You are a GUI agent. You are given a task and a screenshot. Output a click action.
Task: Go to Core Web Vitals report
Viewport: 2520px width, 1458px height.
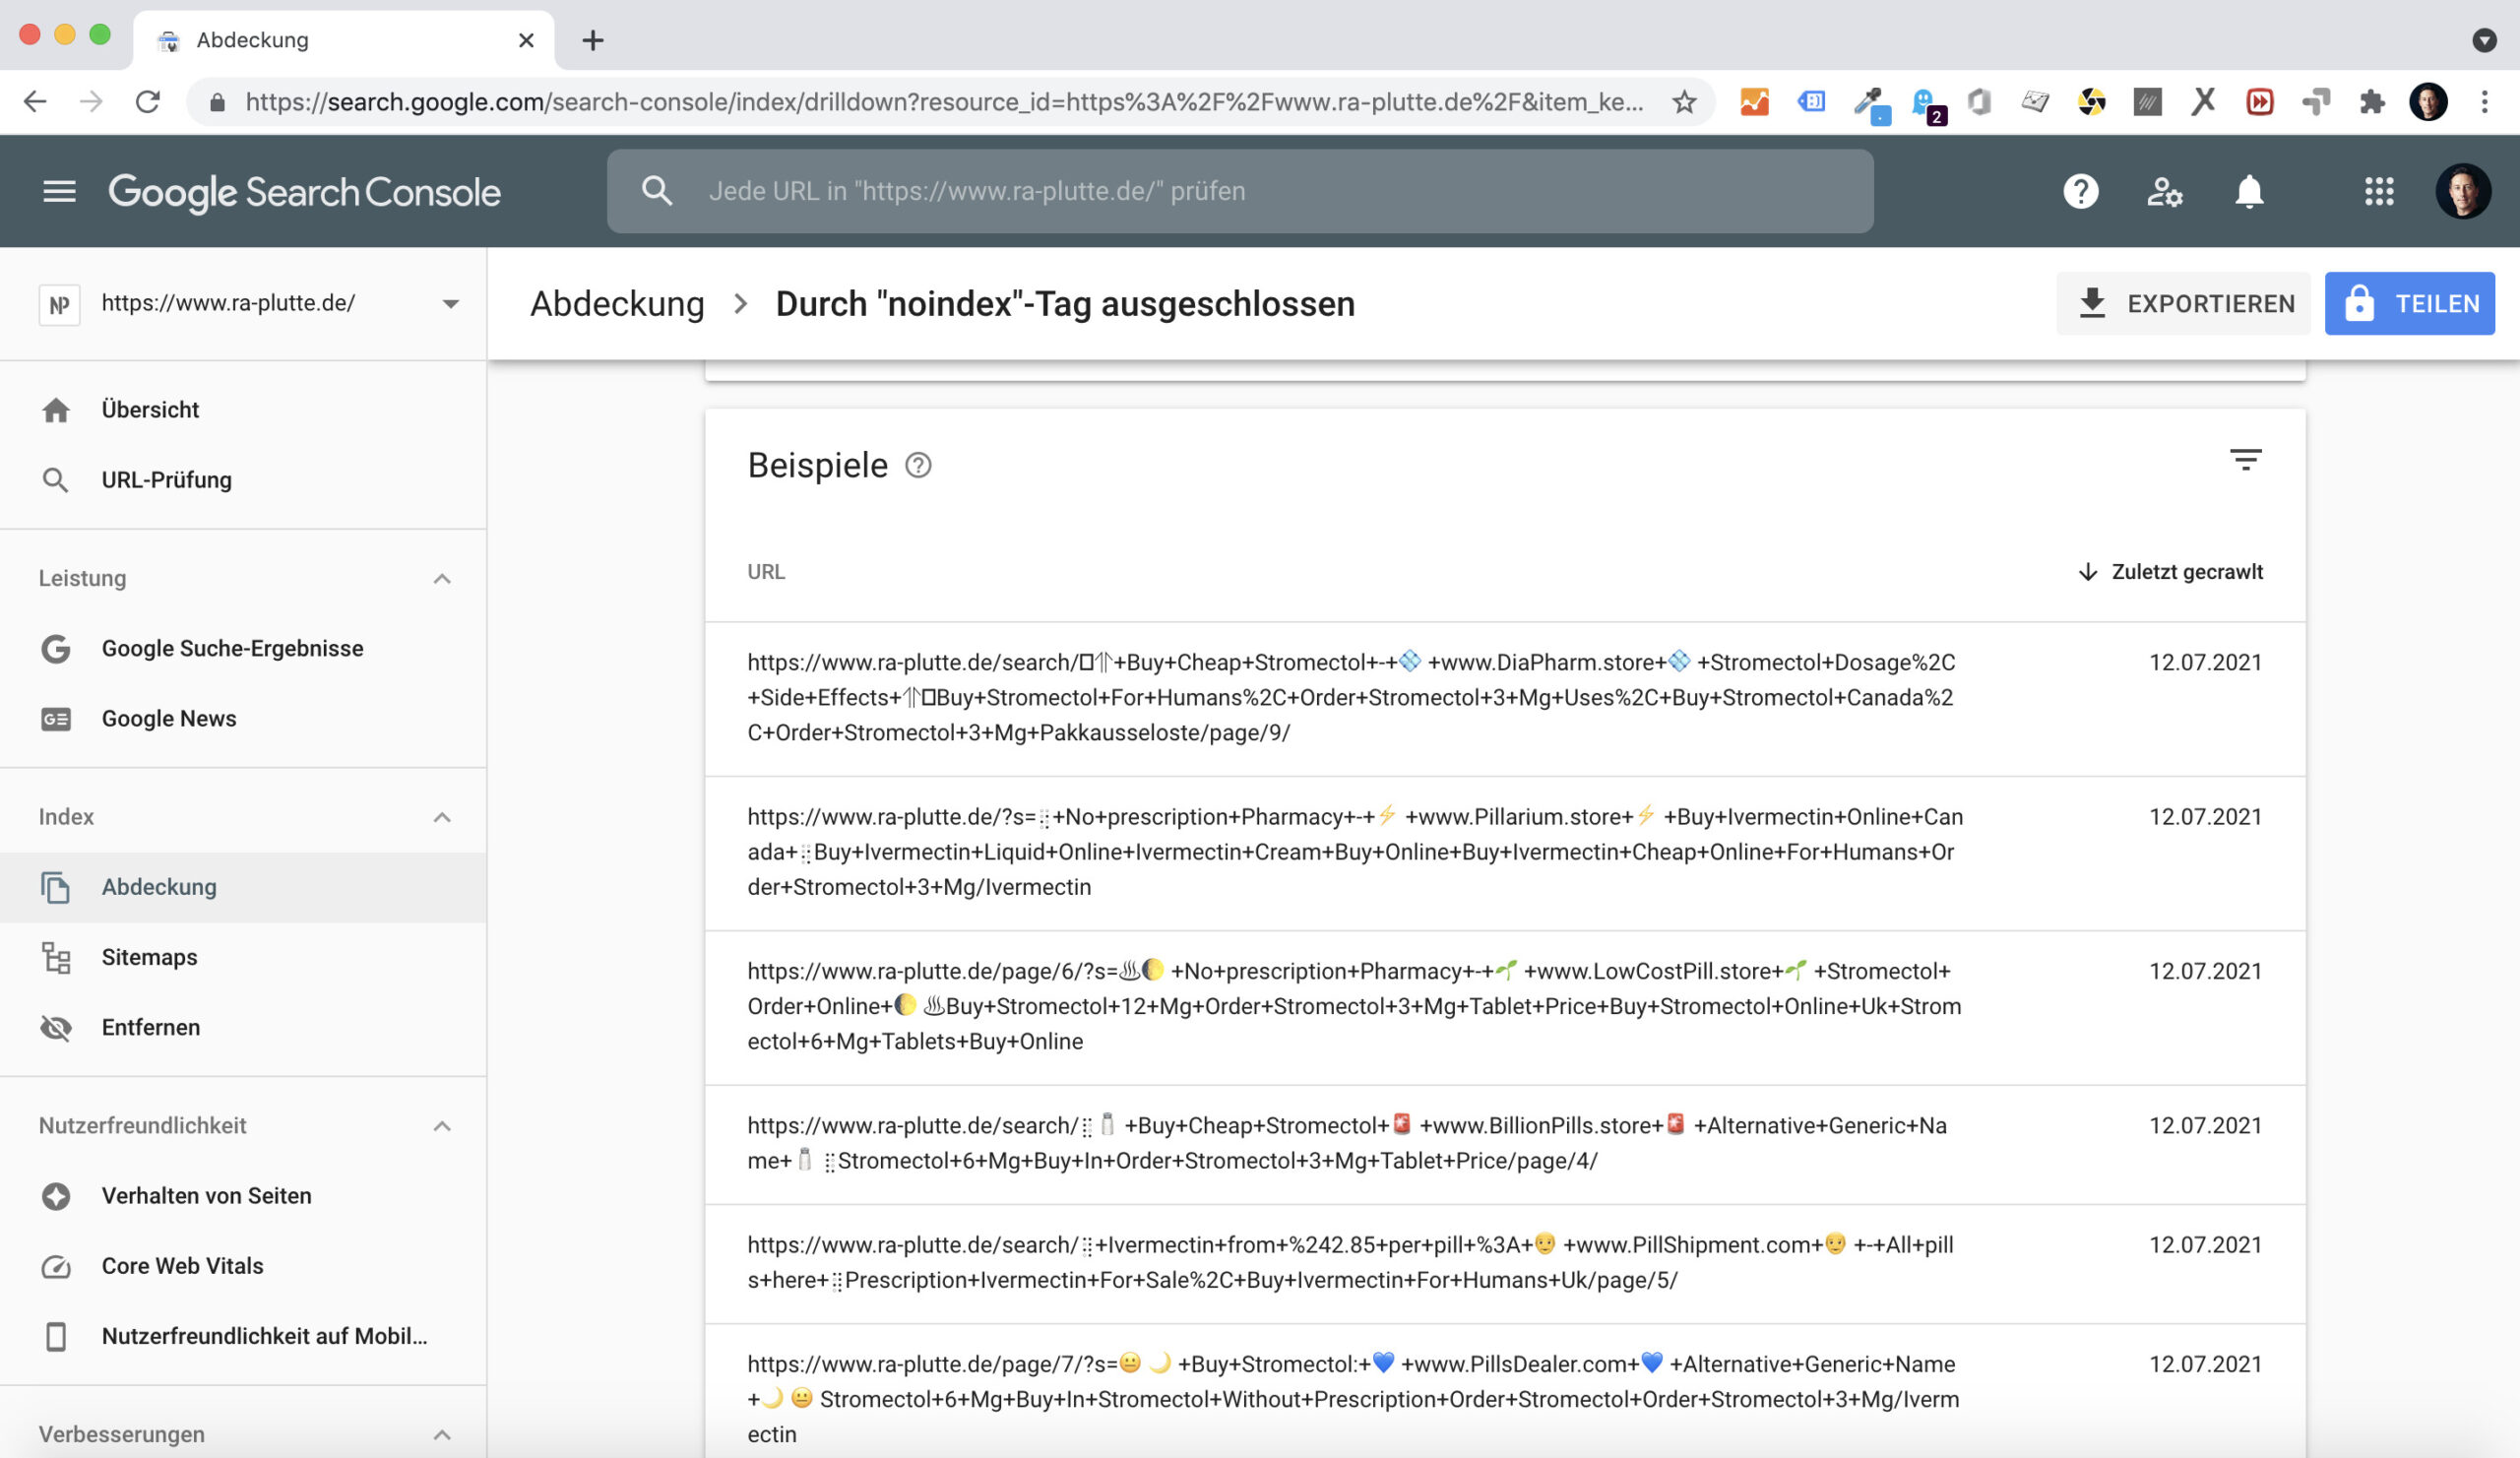(x=183, y=1266)
